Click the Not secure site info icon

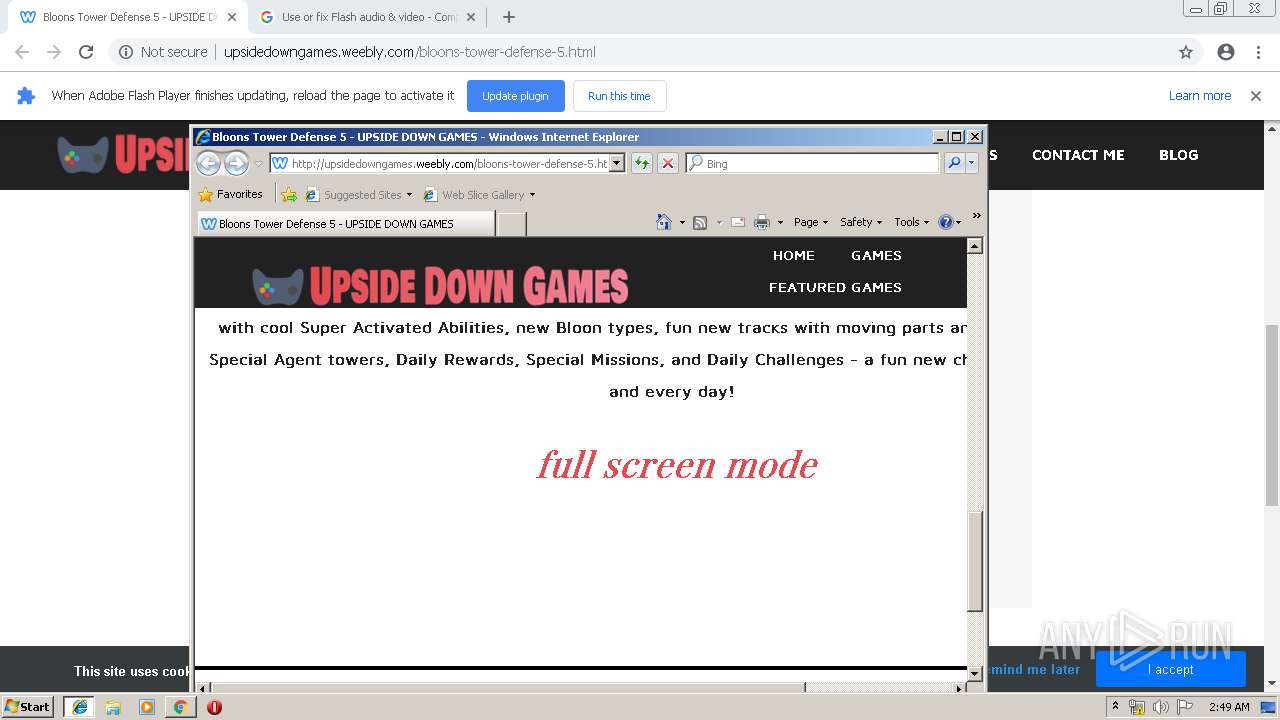[126, 52]
